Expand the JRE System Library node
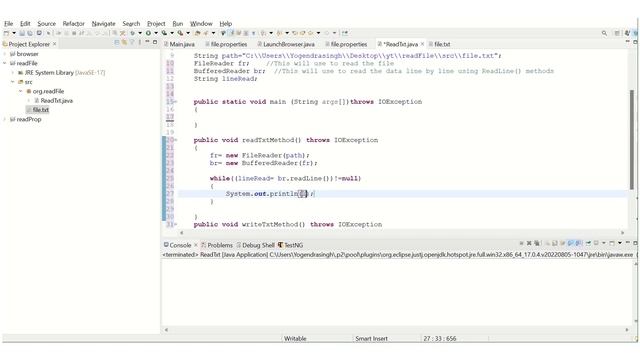 [x=13, y=73]
